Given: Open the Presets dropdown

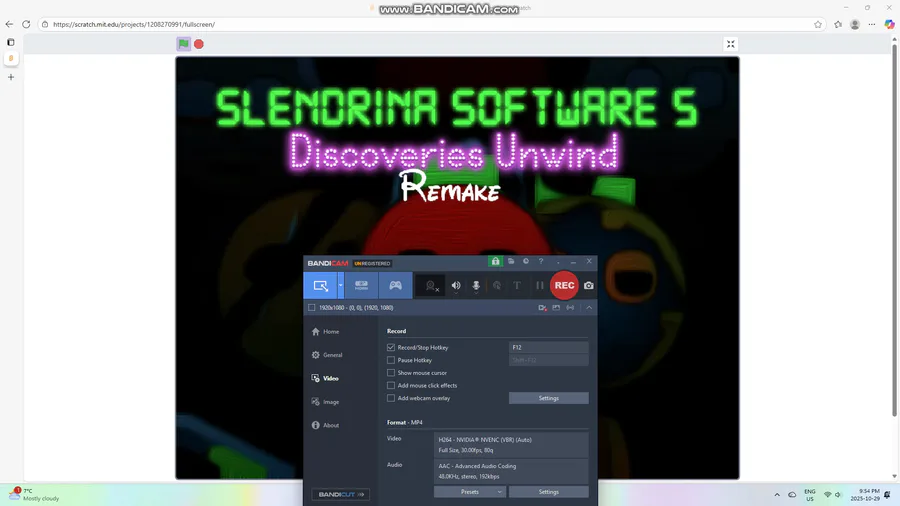Looking at the screenshot, I should click(470, 492).
